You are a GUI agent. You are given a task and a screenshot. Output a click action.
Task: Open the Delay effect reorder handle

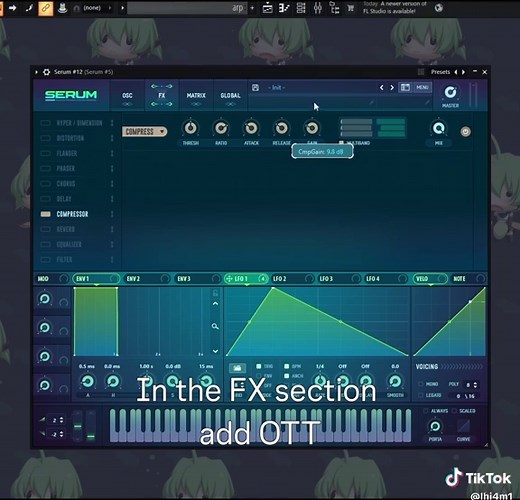(112, 199)
